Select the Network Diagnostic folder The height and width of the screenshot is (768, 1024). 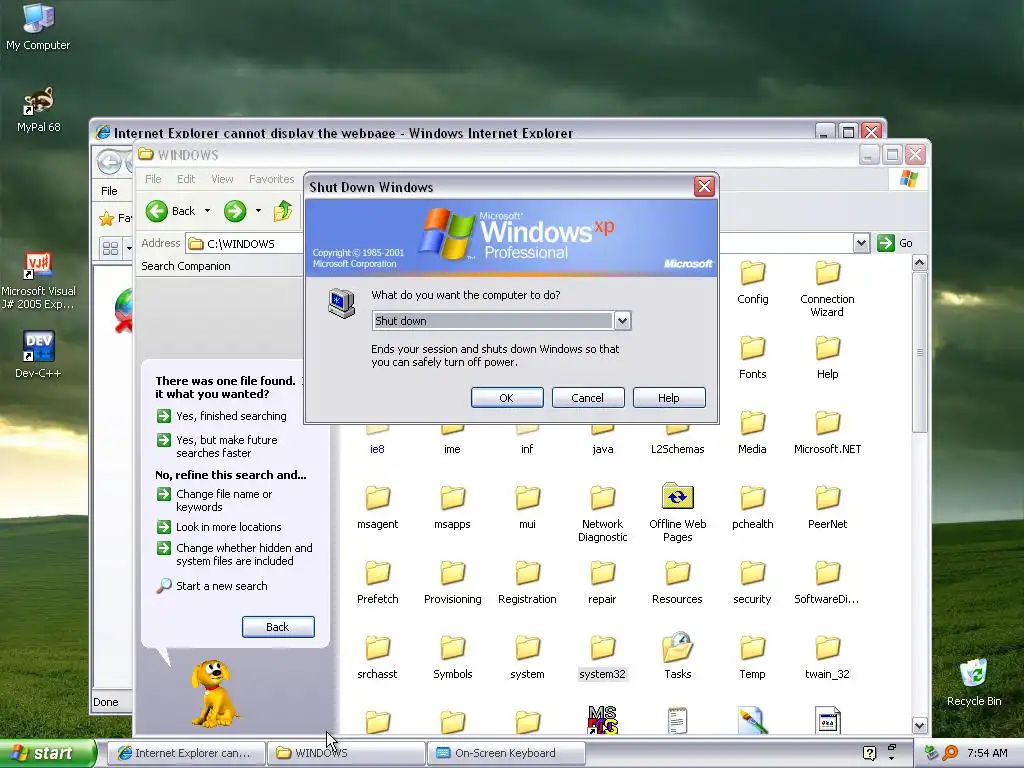[x=602, y=513]
